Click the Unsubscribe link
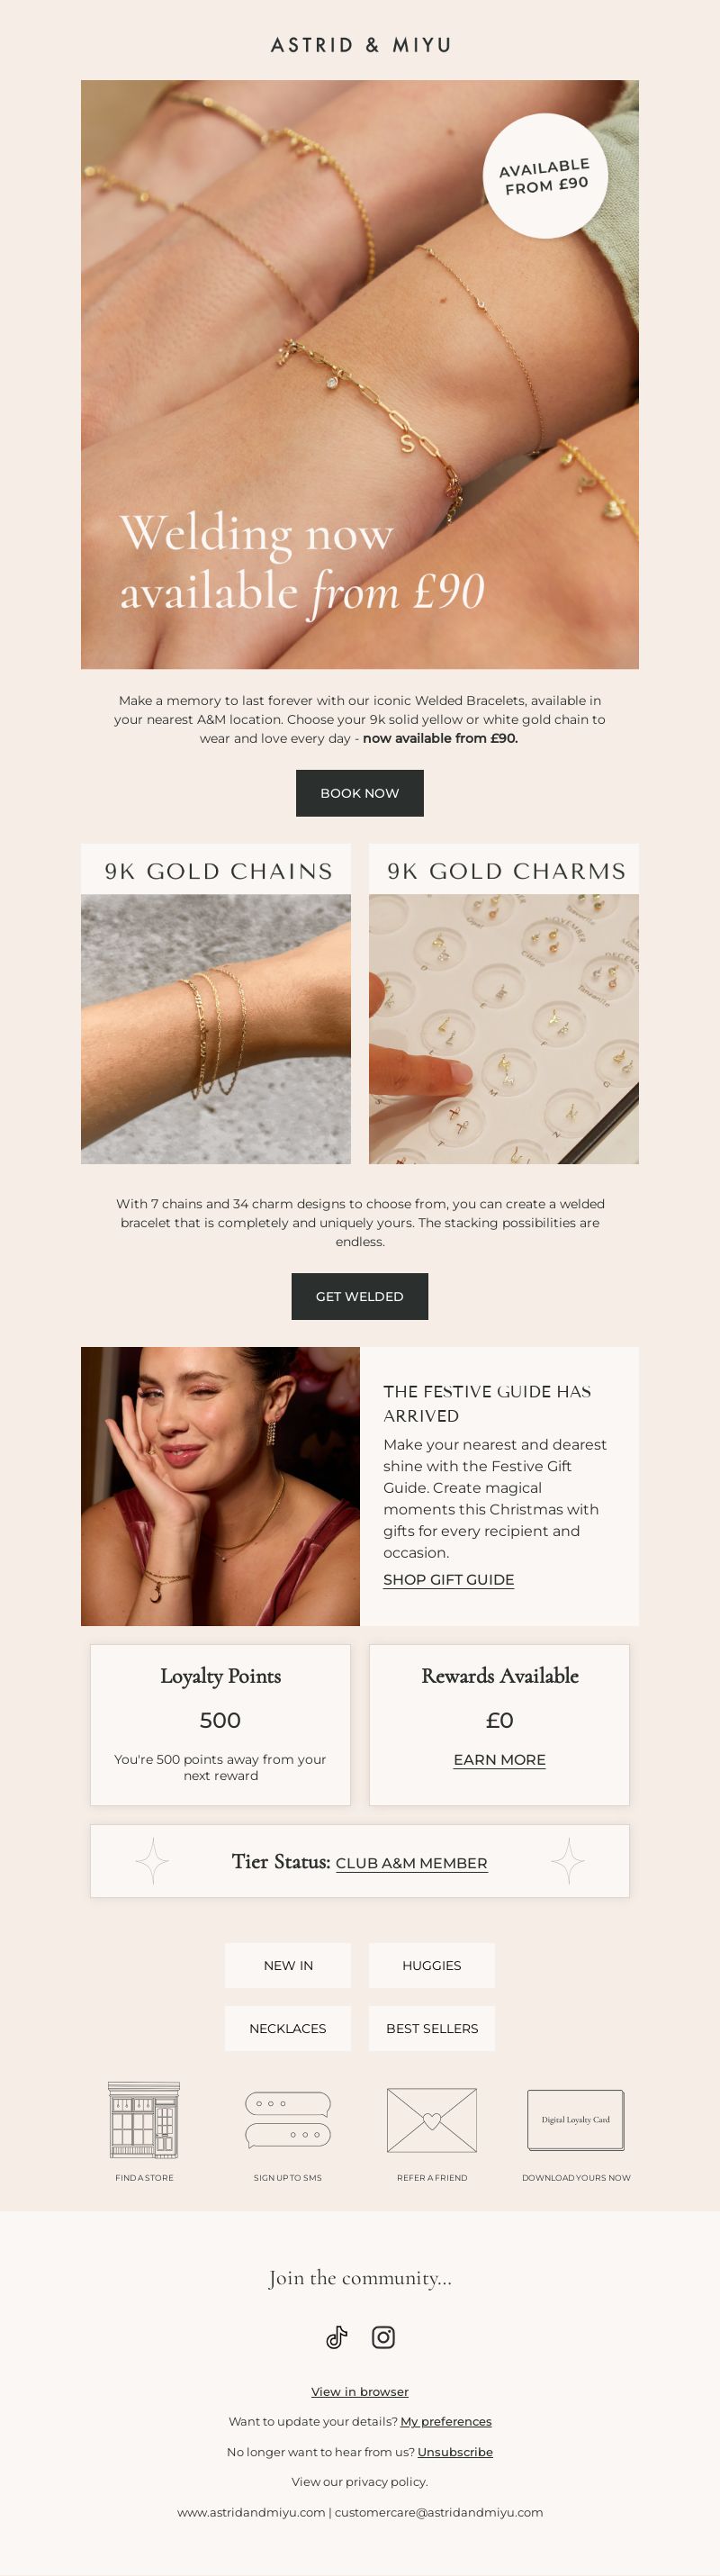Image resolution: width=720 pixels, height=2576 pixels. click(x=455, y=2451)
